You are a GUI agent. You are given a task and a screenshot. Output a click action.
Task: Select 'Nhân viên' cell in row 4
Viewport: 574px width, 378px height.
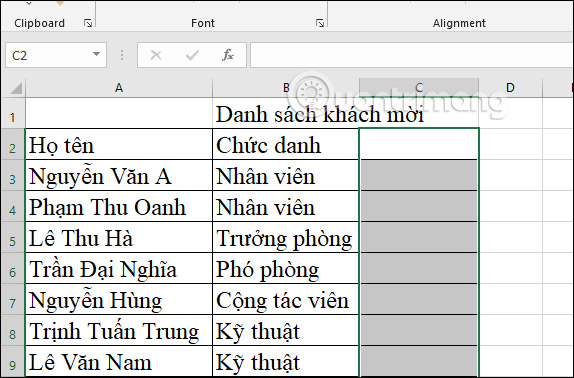286,206
